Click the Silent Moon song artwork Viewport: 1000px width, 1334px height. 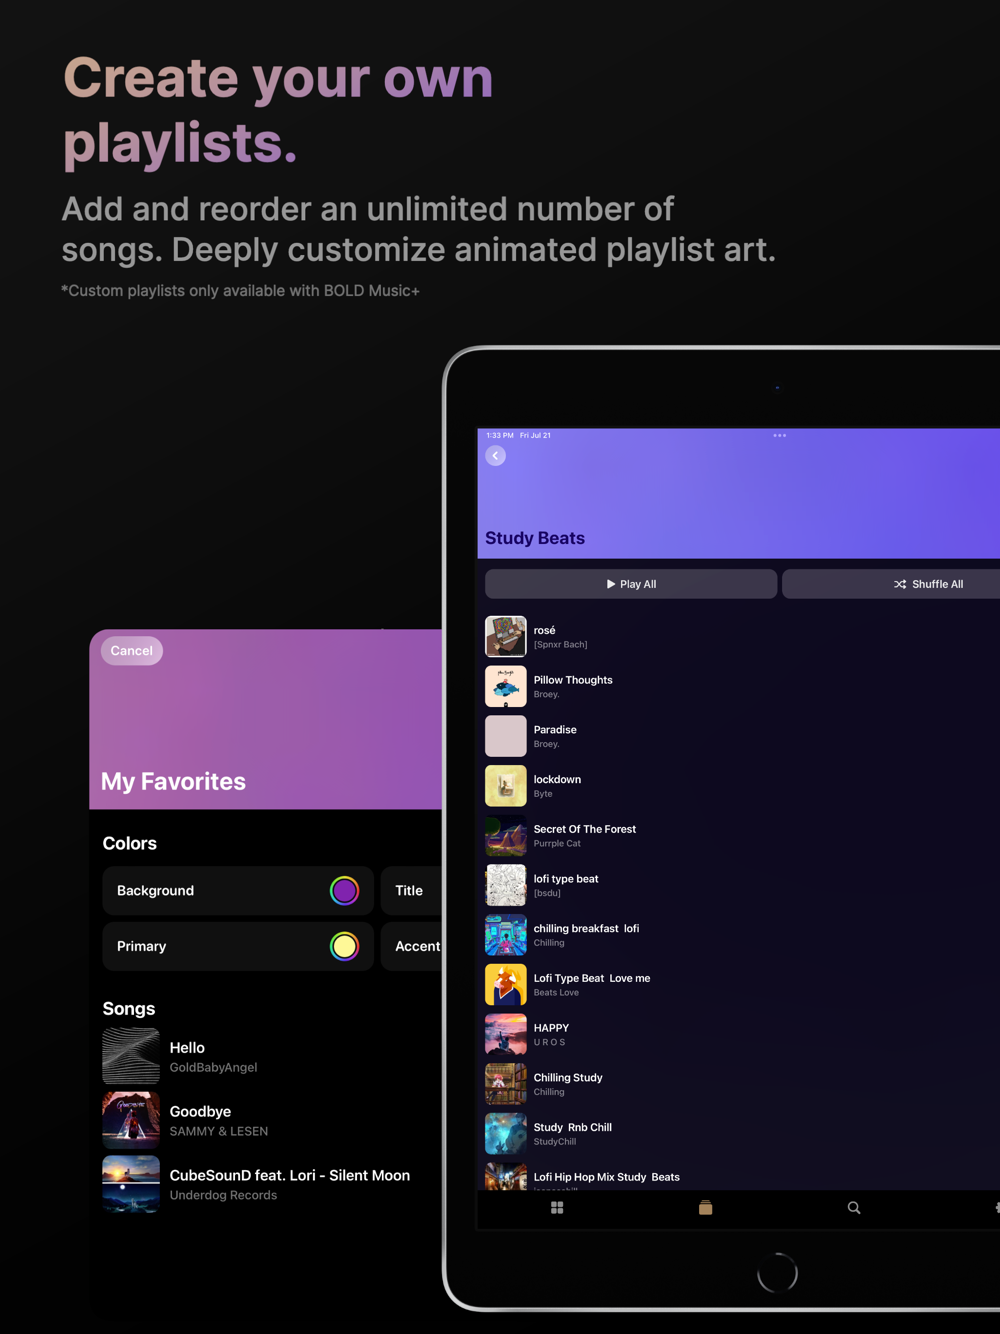pyautogui.click(x=131, y=1184)
